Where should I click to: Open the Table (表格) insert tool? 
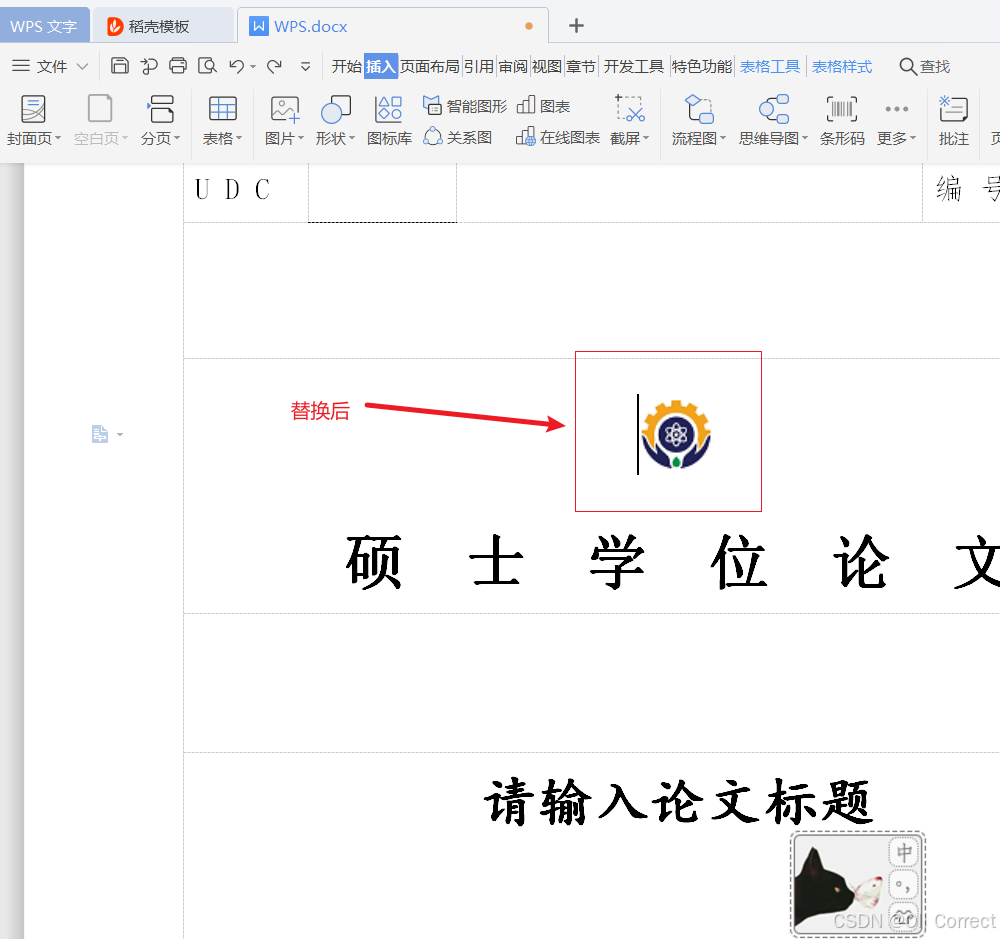tap(222, 119)
